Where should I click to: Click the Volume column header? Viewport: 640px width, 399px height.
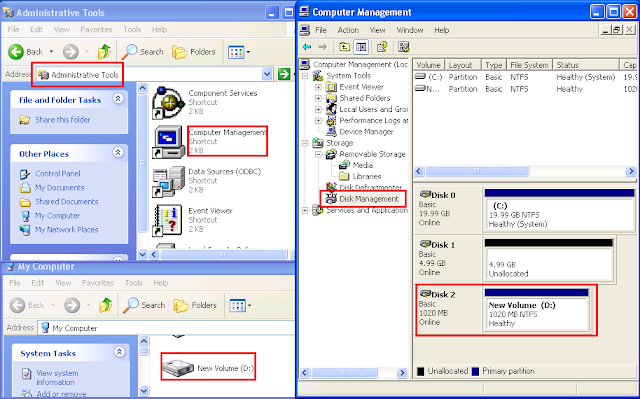tap(429, 65)
